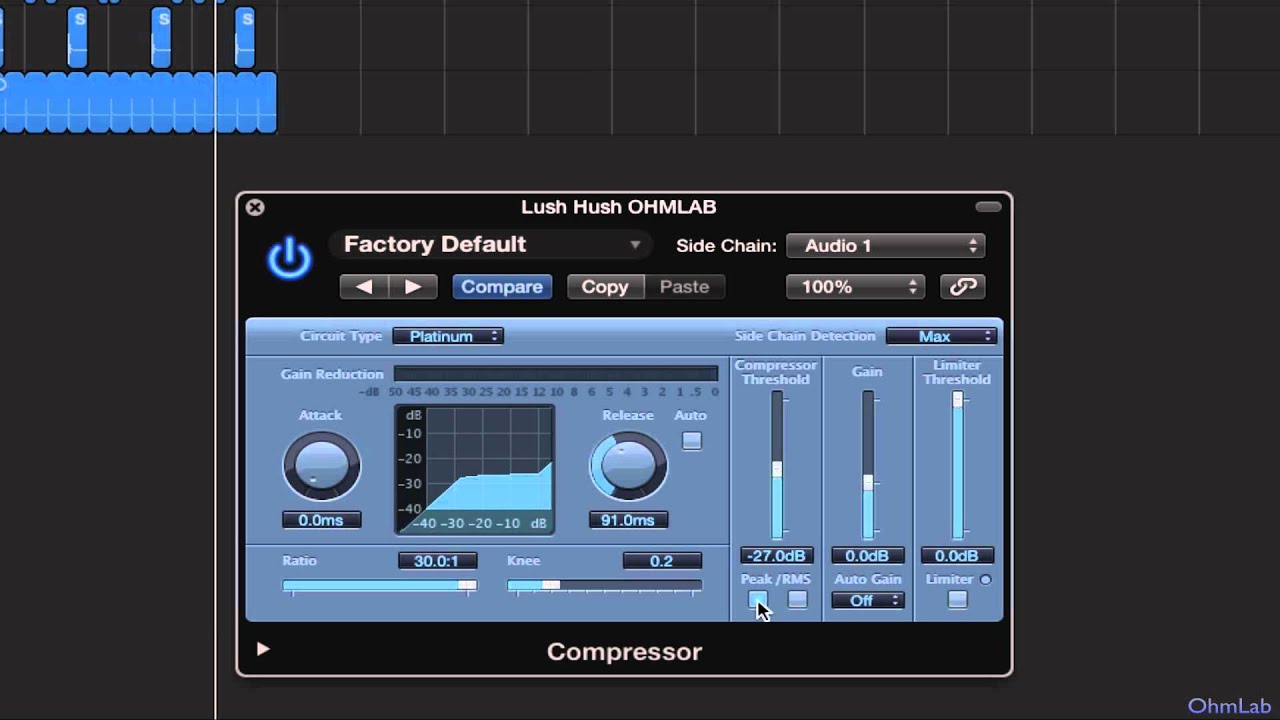Open the Factory Default preset menu
Image resolution: width=1280 pixels, height=720 pixels.
click(490, 245)
